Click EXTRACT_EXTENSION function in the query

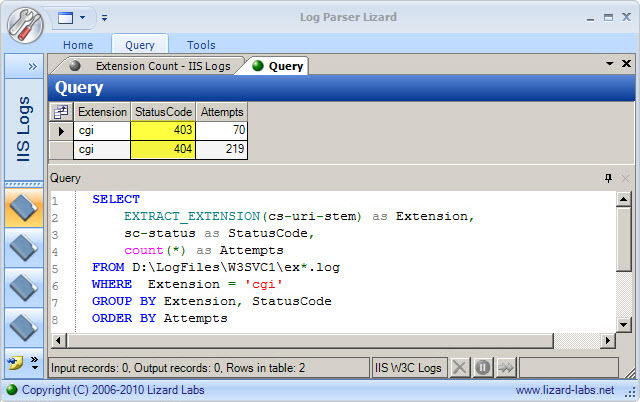click(192, 217)
